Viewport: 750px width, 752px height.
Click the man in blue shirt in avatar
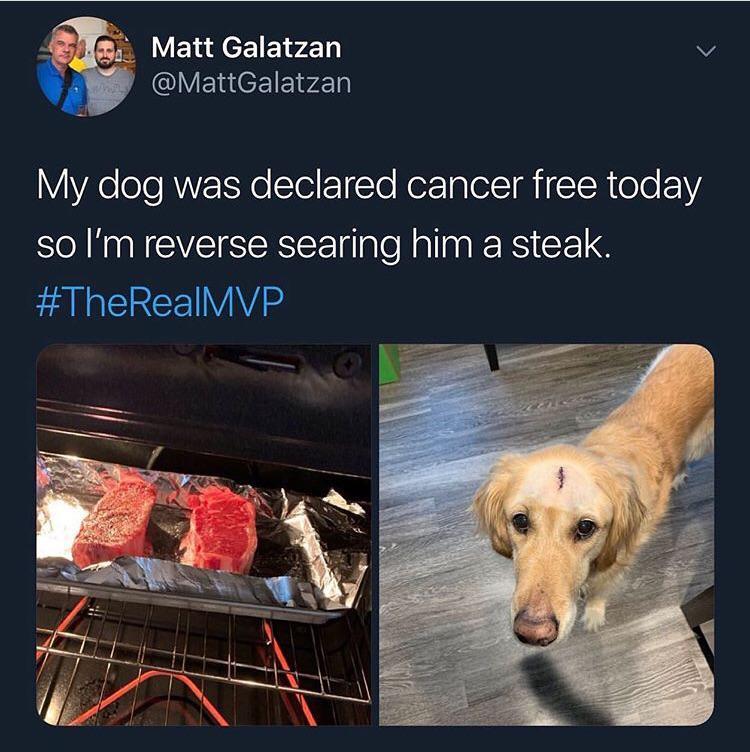pos(61,72)
